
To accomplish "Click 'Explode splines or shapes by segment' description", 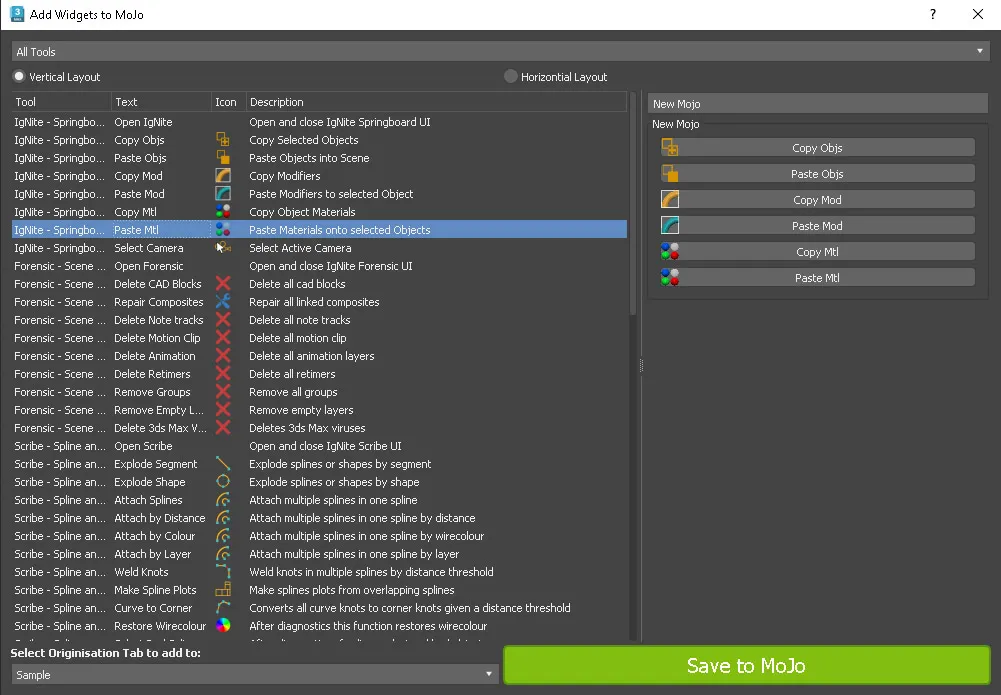I will 340,464.
